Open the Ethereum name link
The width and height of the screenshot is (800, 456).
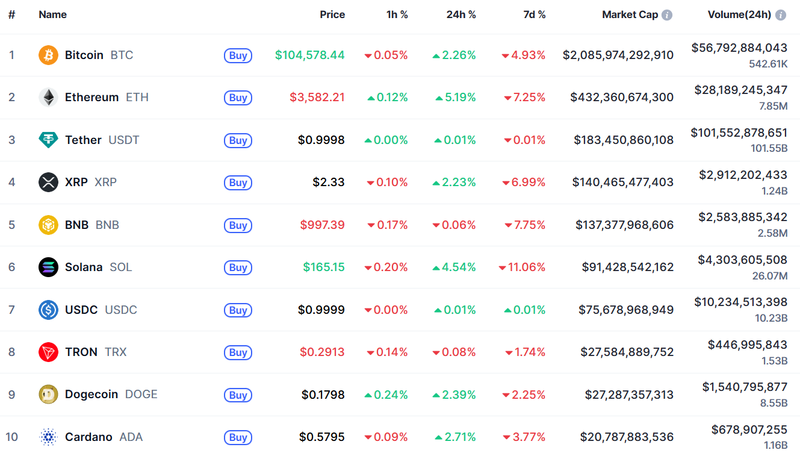[x=93, y=97]
